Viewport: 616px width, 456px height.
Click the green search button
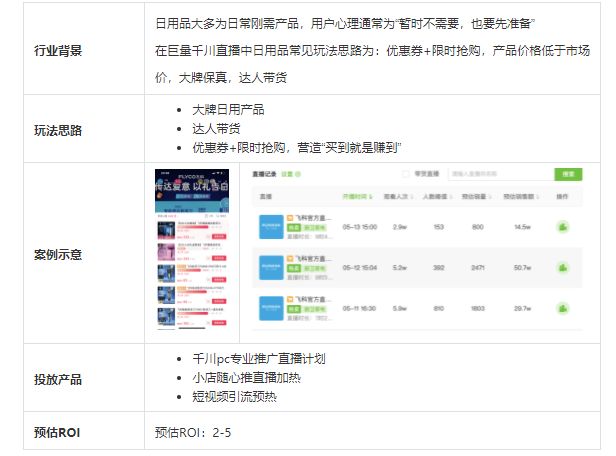pyautogui.click(x=568, y=174)
